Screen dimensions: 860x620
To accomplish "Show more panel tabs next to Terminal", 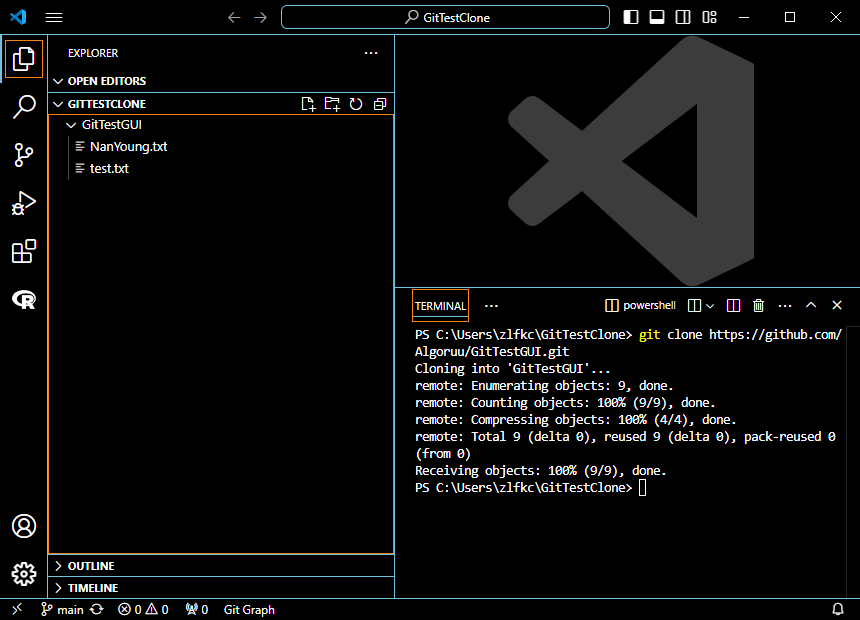I will [491, 306].
